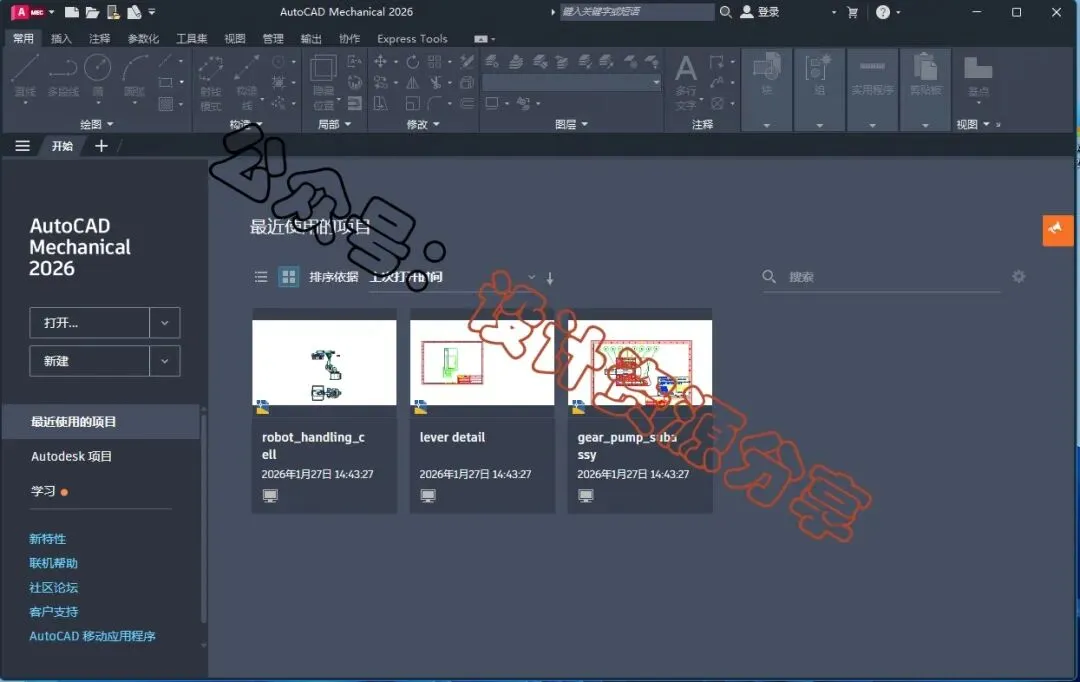
Task: Expand the 图层 layer panel
Action: click(x=571, y=124)
